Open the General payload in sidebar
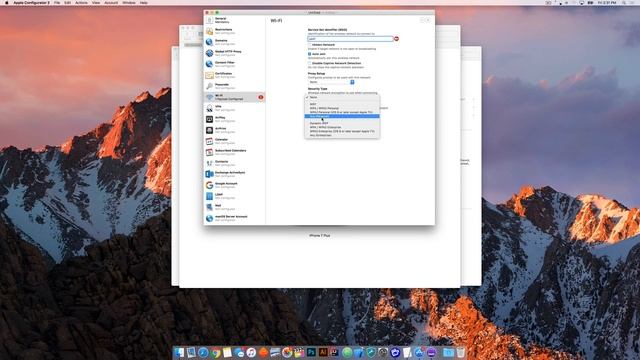640x360 pixels. (234, 20)
